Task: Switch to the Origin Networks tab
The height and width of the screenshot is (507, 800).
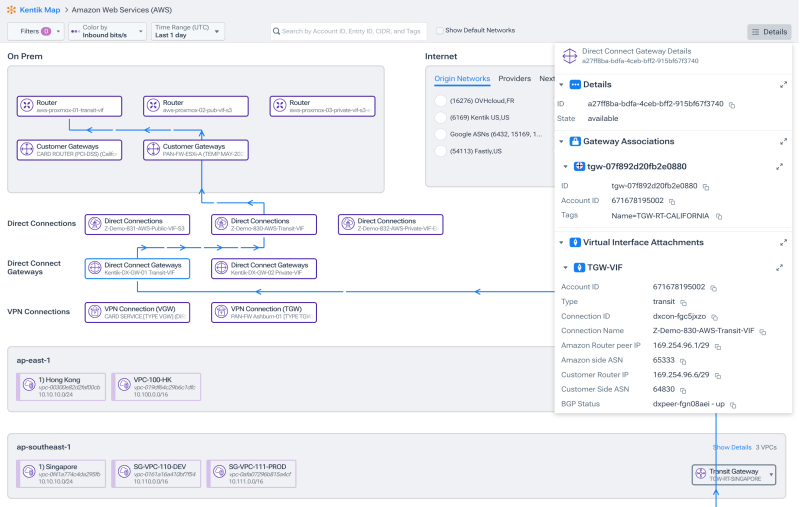Action: [462, 79]
